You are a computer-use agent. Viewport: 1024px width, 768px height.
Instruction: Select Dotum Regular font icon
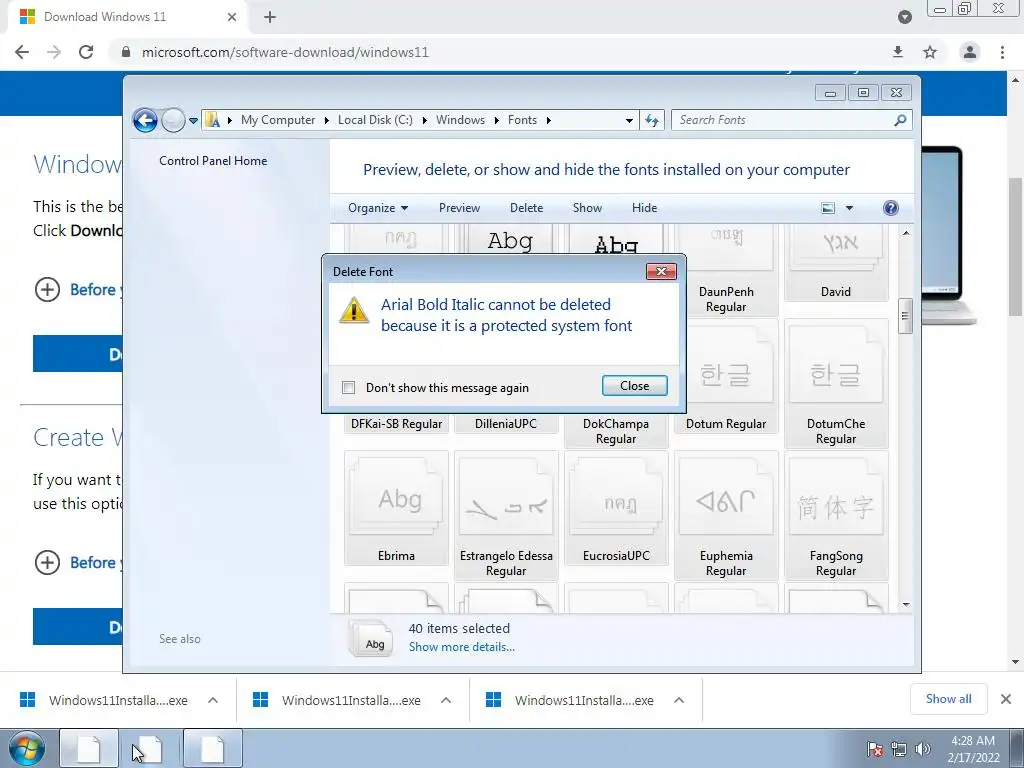(x=726, y=376)
